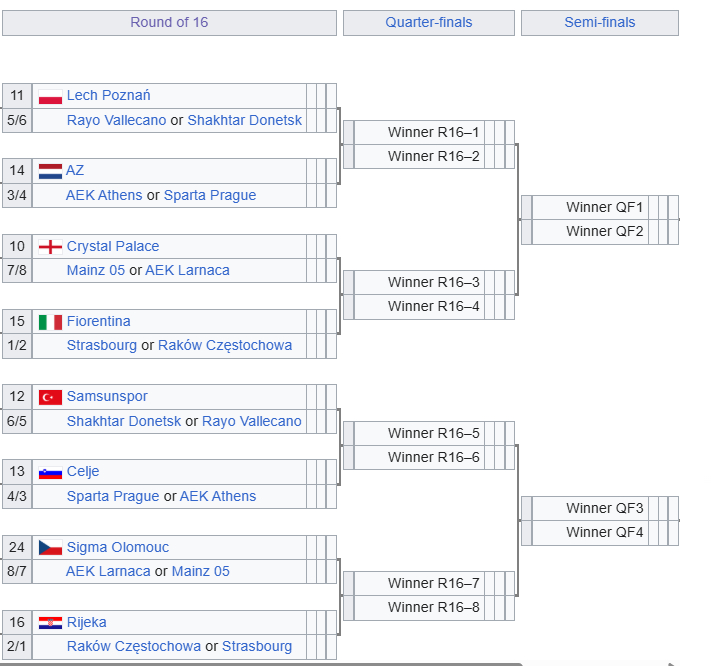The image size is (711, 666).
Task: Click the Netherlands flag next to AZ
Action: pos(50,171)
